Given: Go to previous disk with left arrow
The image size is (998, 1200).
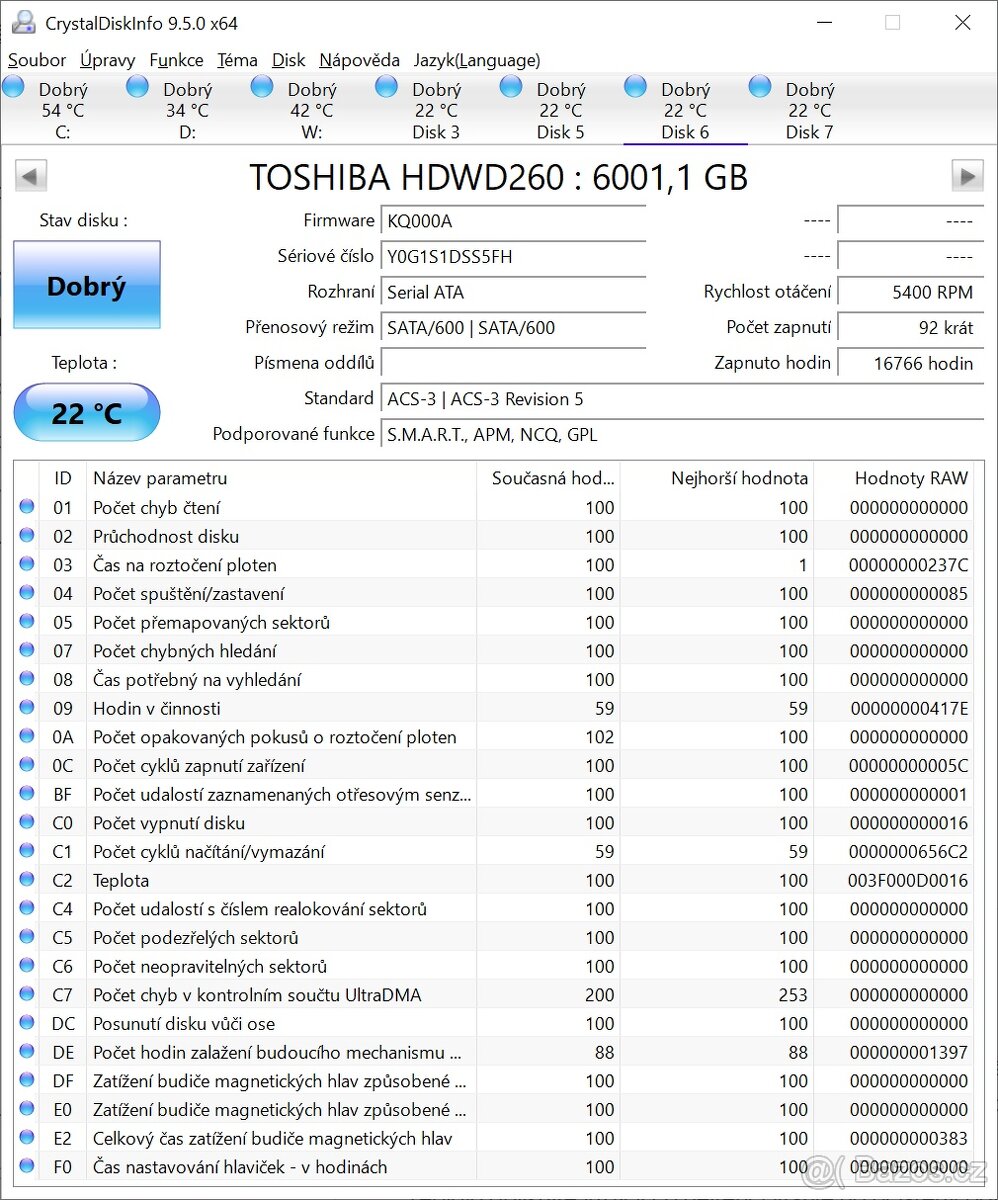Looking at the screenshot, I should (x=31, y=176).
